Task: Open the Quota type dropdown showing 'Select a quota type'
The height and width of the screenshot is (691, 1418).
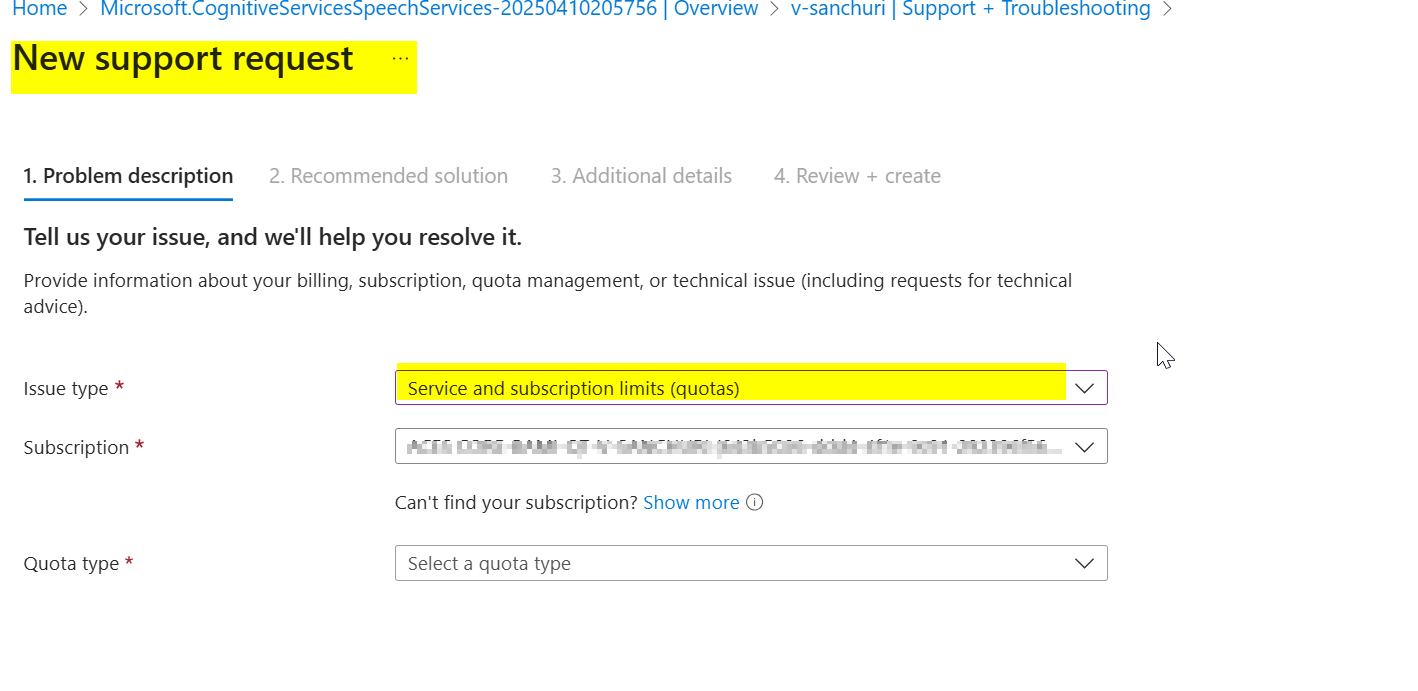Action: (750, 563)
